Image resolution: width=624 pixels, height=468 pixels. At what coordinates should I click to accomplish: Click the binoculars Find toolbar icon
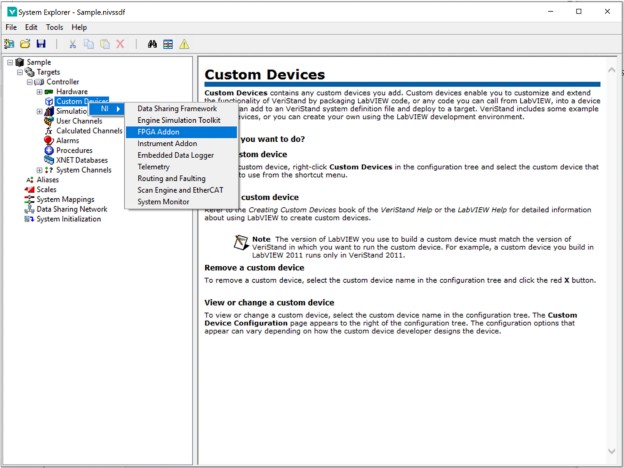(152, 44)
